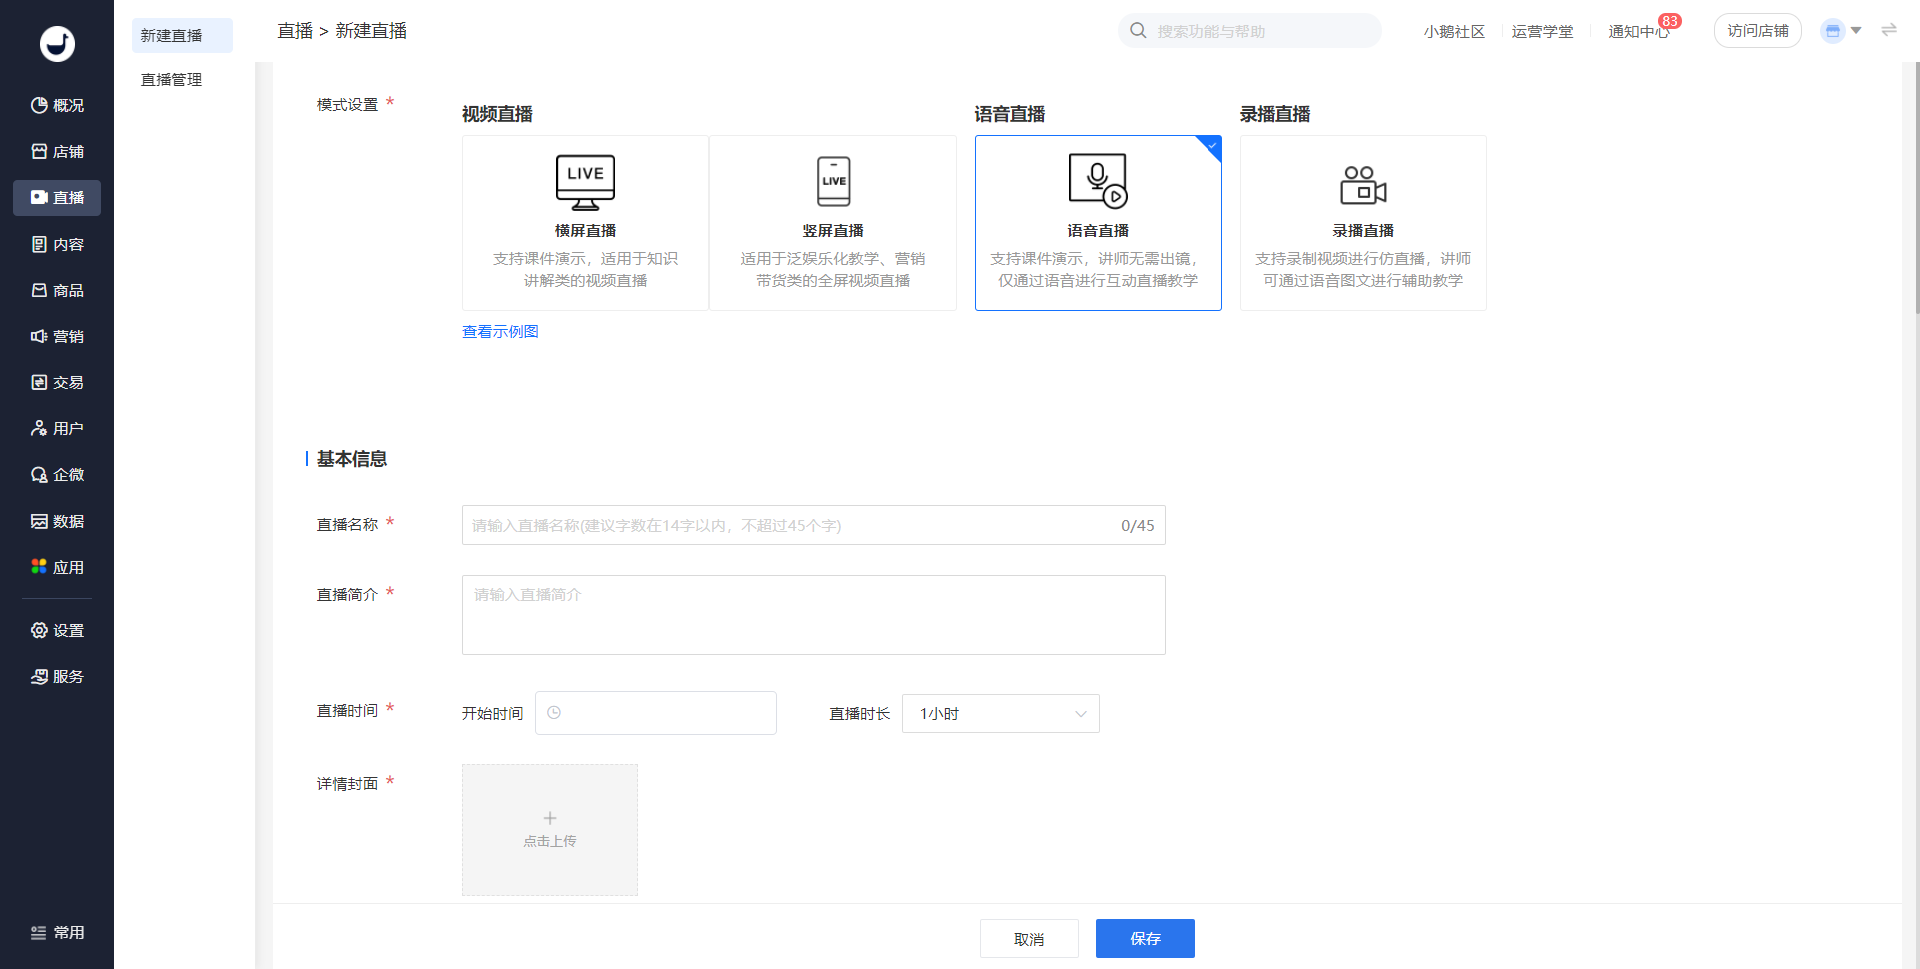Go to 店铺 shop section
Screen dimensions: 1920x969
point(57,152)
